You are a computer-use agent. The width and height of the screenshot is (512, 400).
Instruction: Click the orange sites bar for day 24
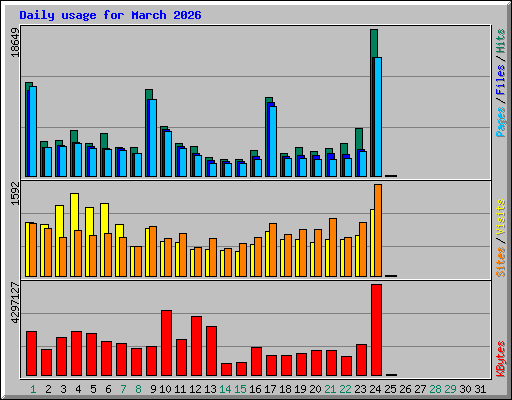[x=378, y=230]
